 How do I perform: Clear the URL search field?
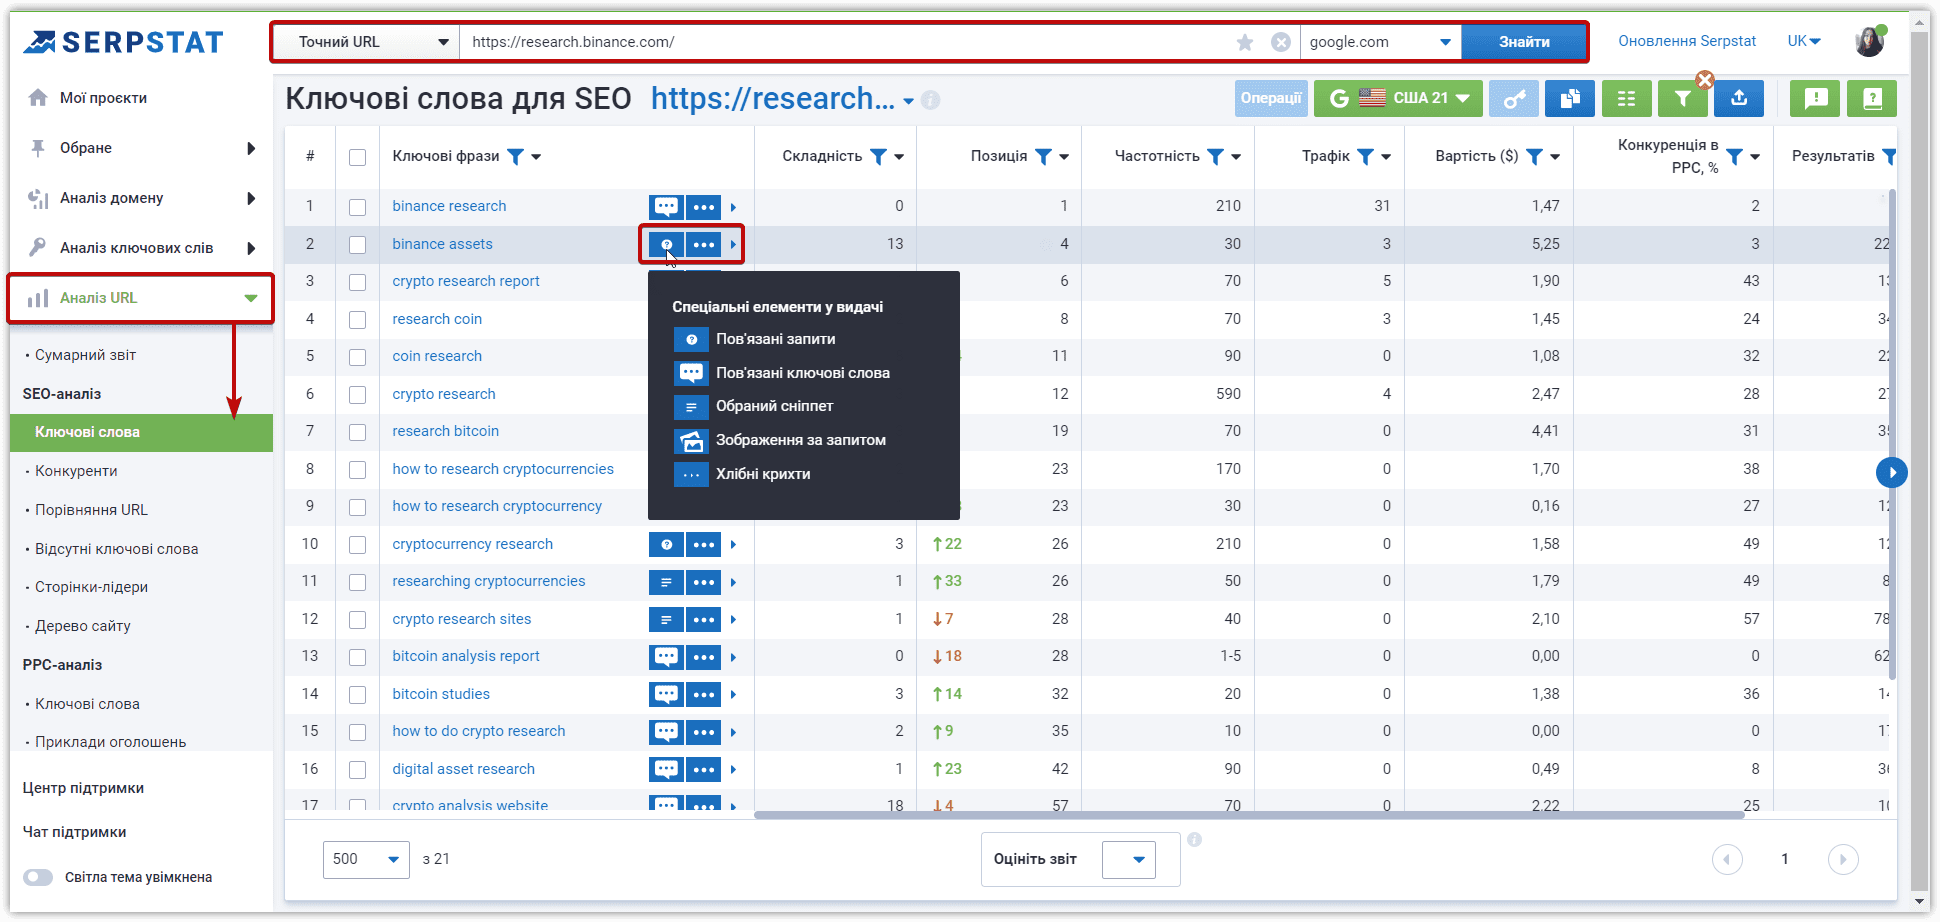tap(1281, 42)
